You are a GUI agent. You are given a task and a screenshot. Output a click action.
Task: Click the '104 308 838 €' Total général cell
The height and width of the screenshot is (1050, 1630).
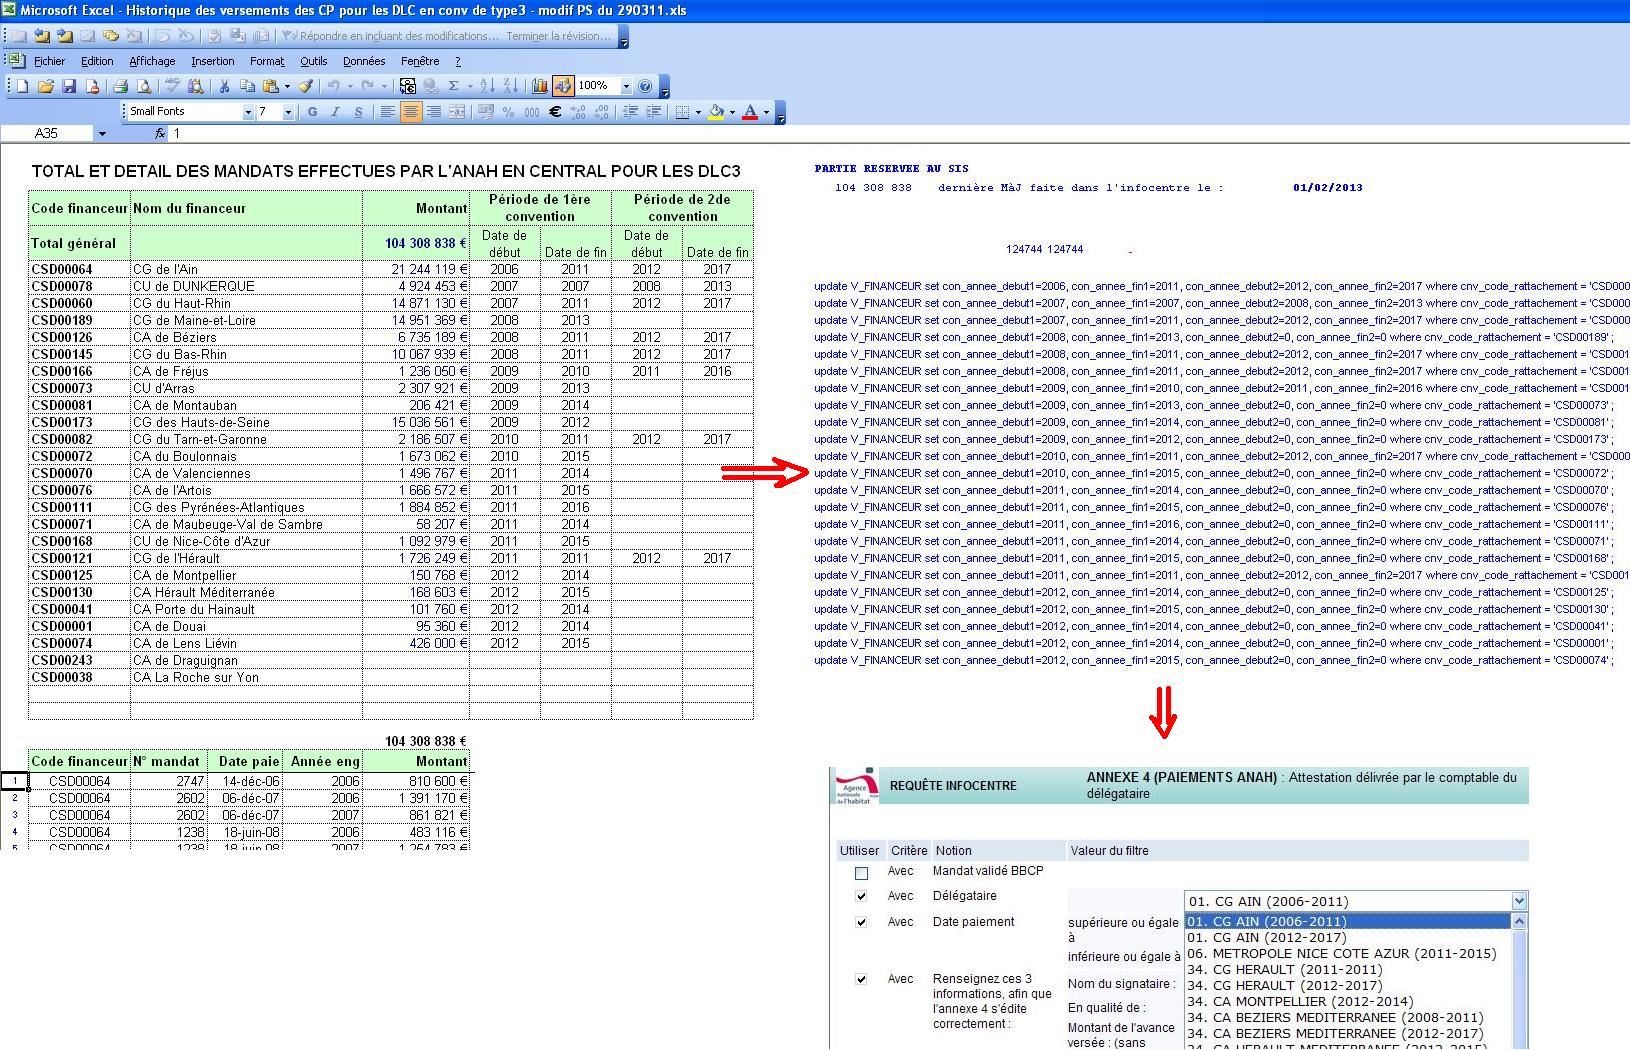pos(416,243)
